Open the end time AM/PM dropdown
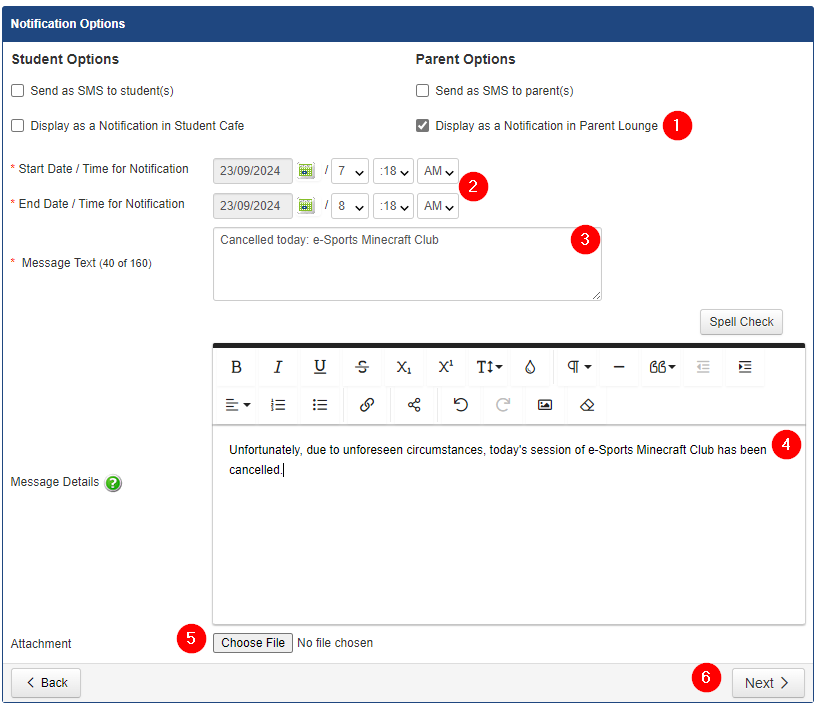Screen dimensions: 820x707 point(437,206)
